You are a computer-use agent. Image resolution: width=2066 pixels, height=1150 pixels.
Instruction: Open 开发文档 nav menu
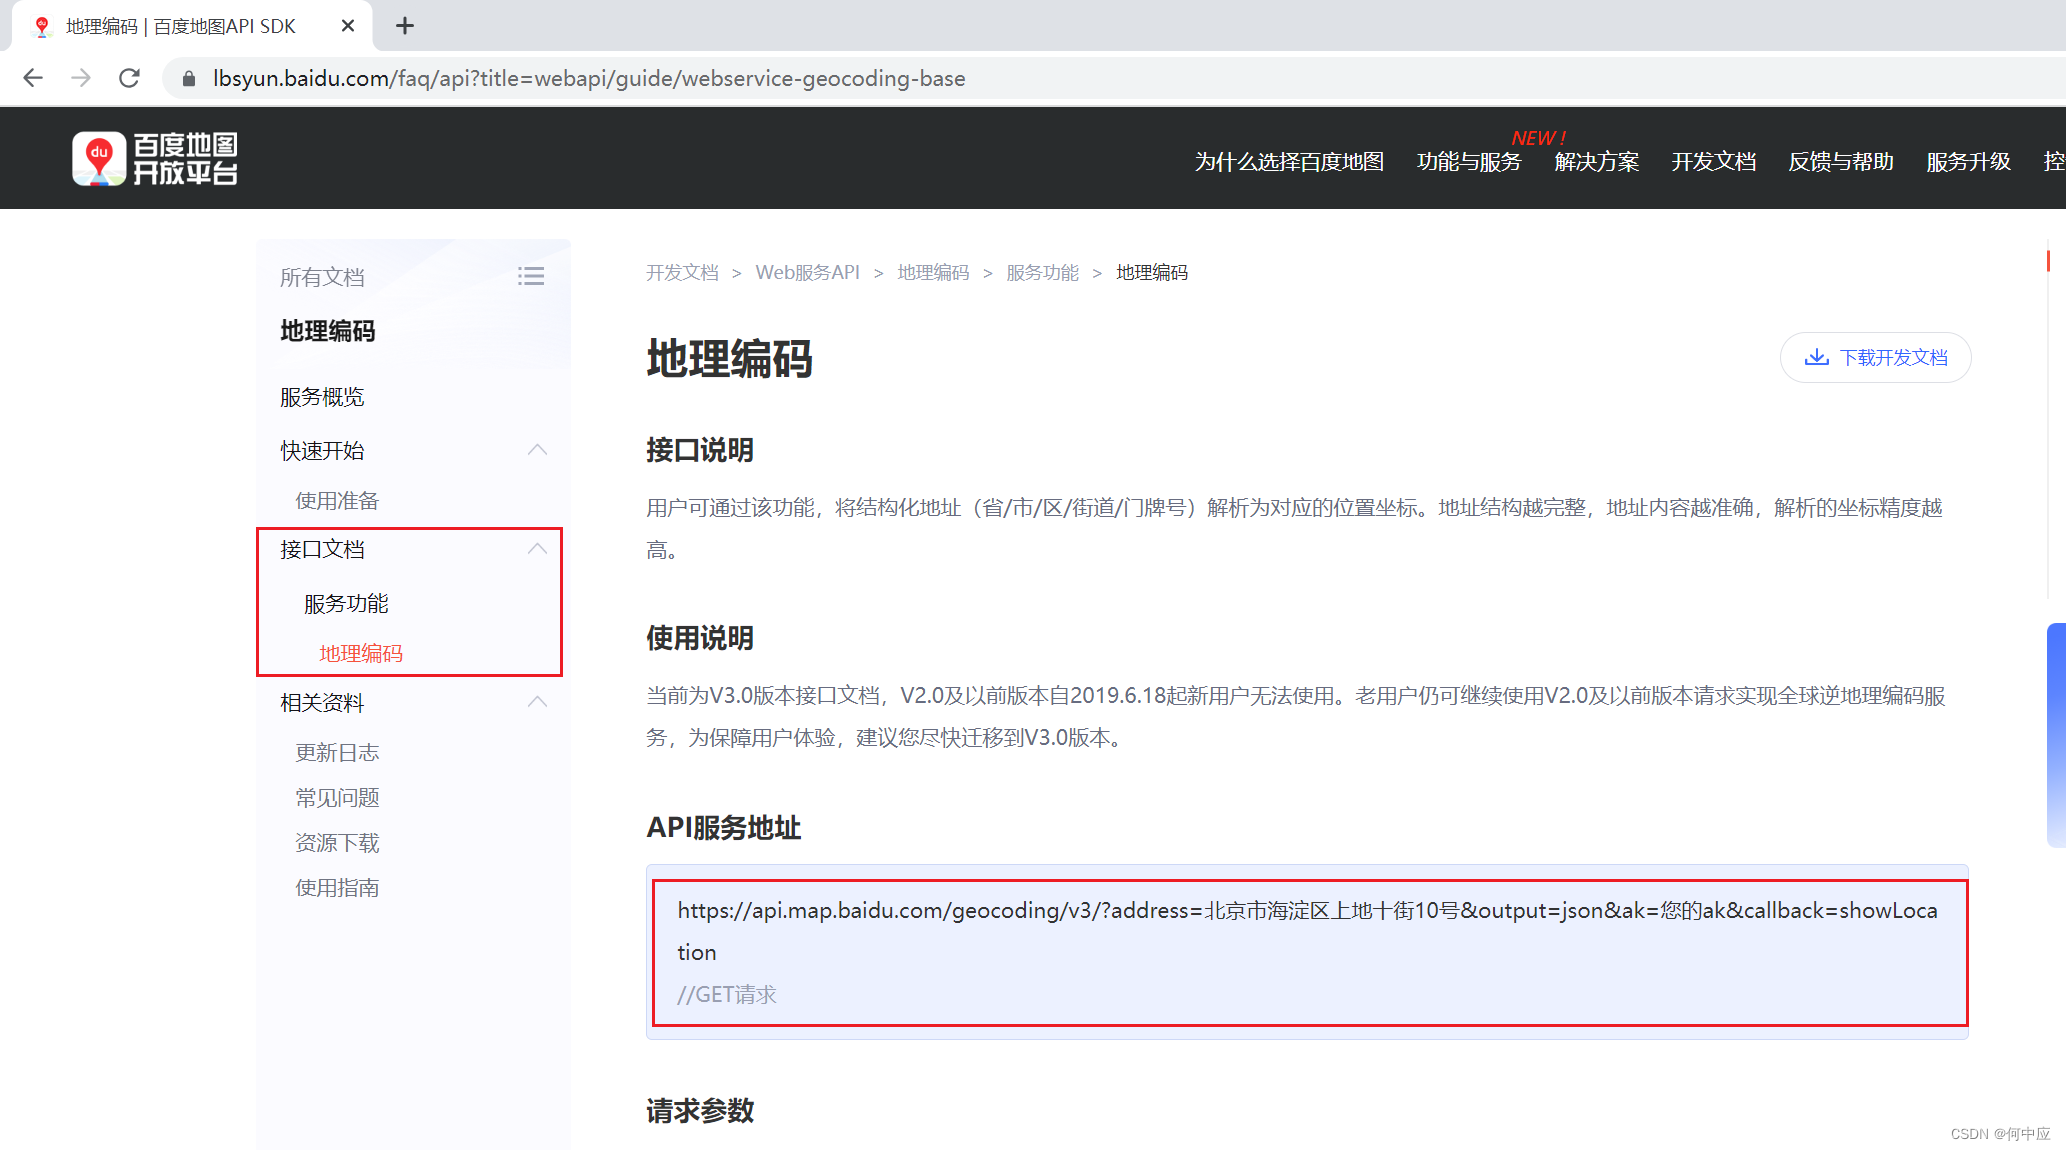click(x=1714, y=162)
